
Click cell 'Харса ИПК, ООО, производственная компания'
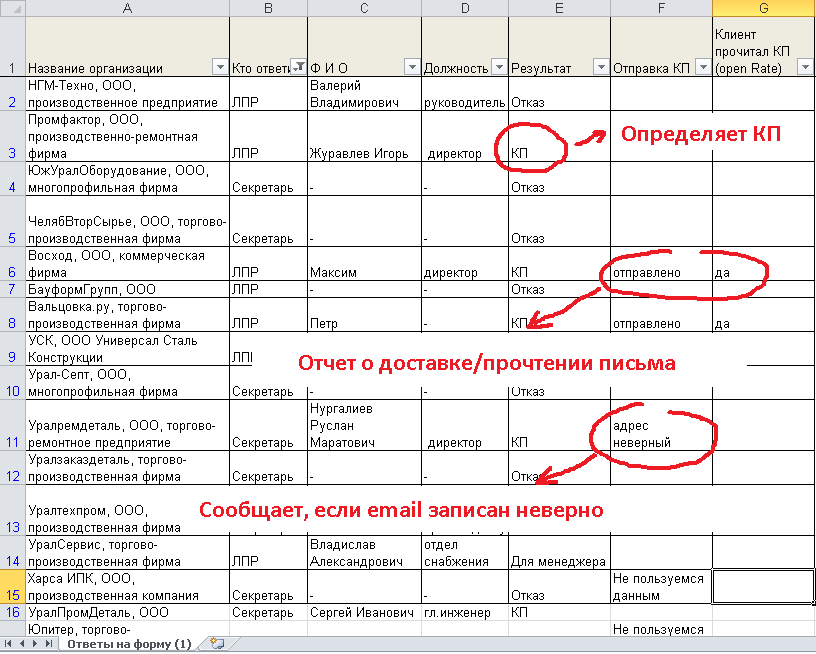(127, 586)
